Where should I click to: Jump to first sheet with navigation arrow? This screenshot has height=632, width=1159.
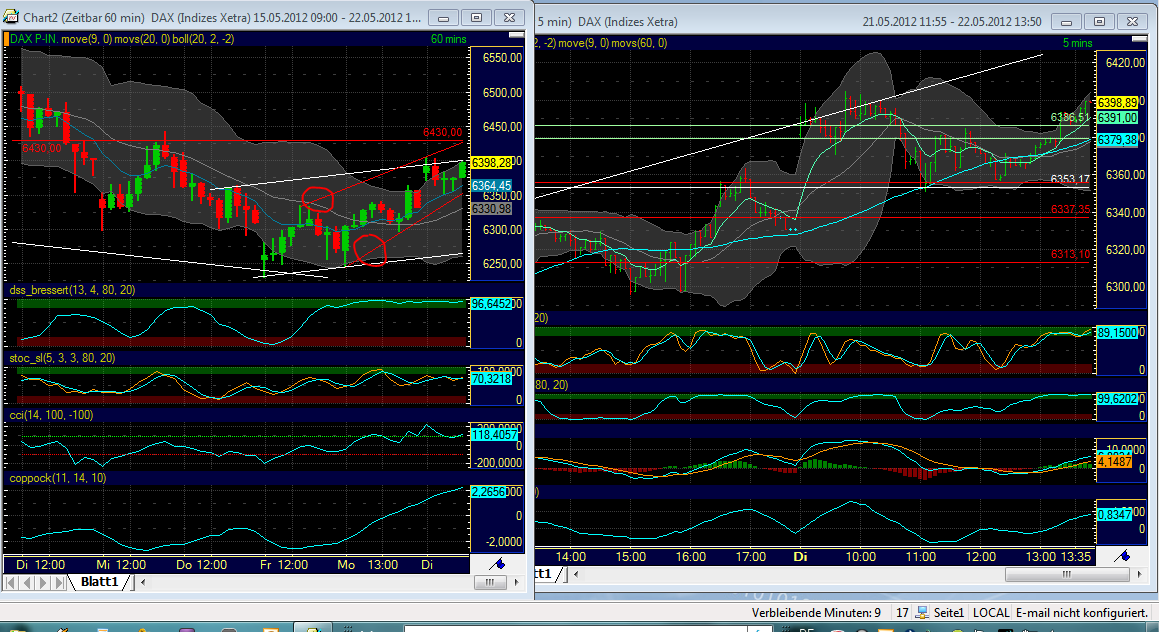[x=12, y=582]
